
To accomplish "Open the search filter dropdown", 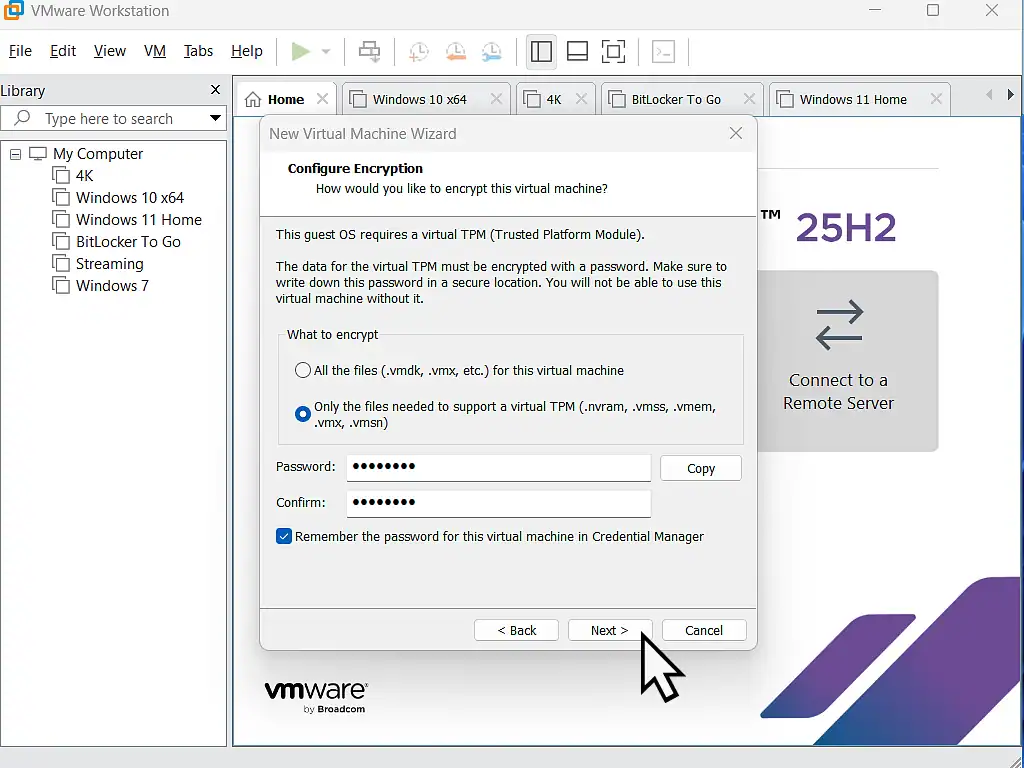I will point(215,118).
